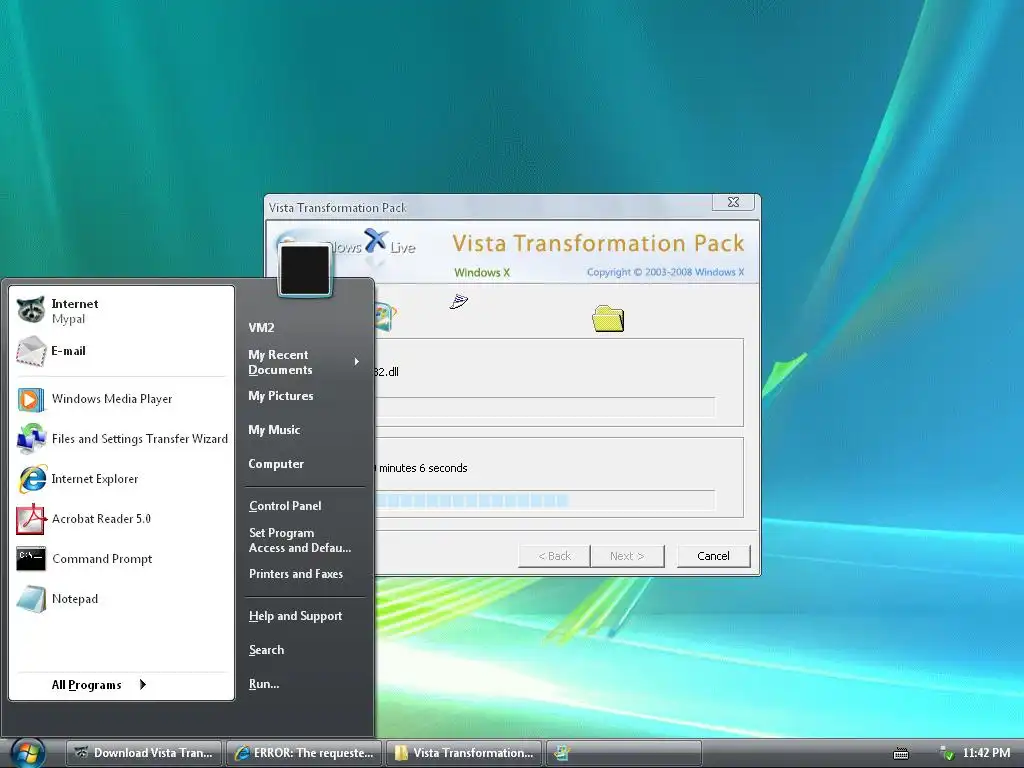Click the Windows X link in header
This screenshot has height=768, width=1024.
click(x=482, y=272)
